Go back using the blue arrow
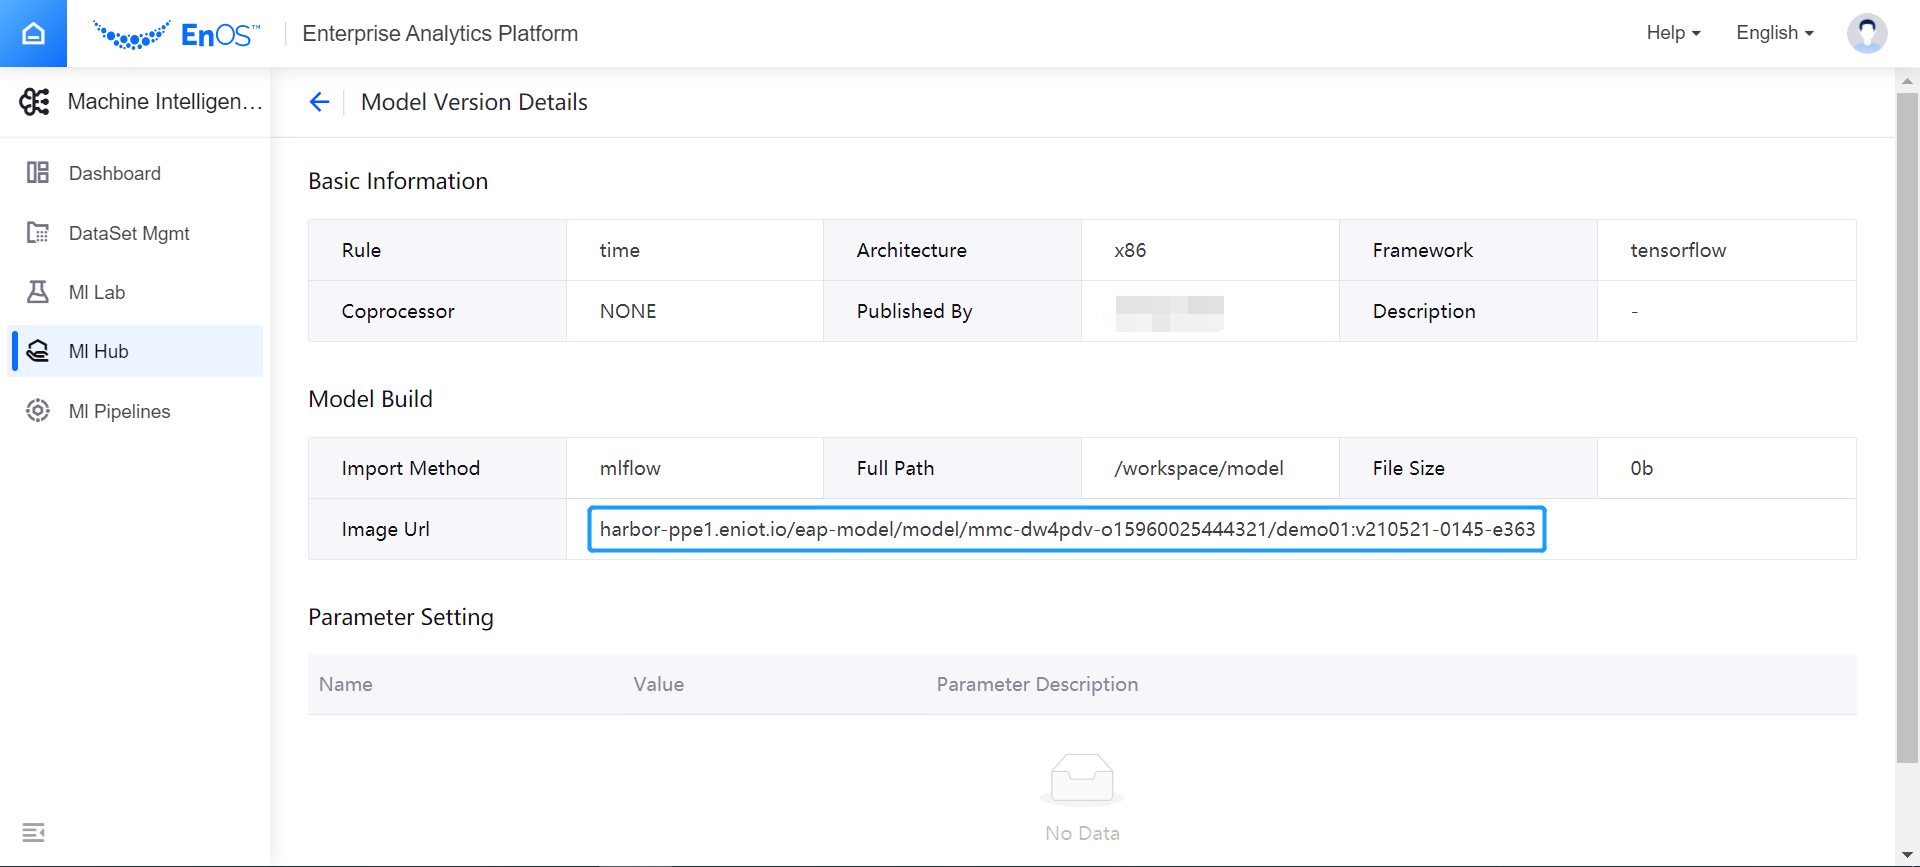The width and height of the screenshot is (1920, 867). pyautogui.click(x=319, y=102)
